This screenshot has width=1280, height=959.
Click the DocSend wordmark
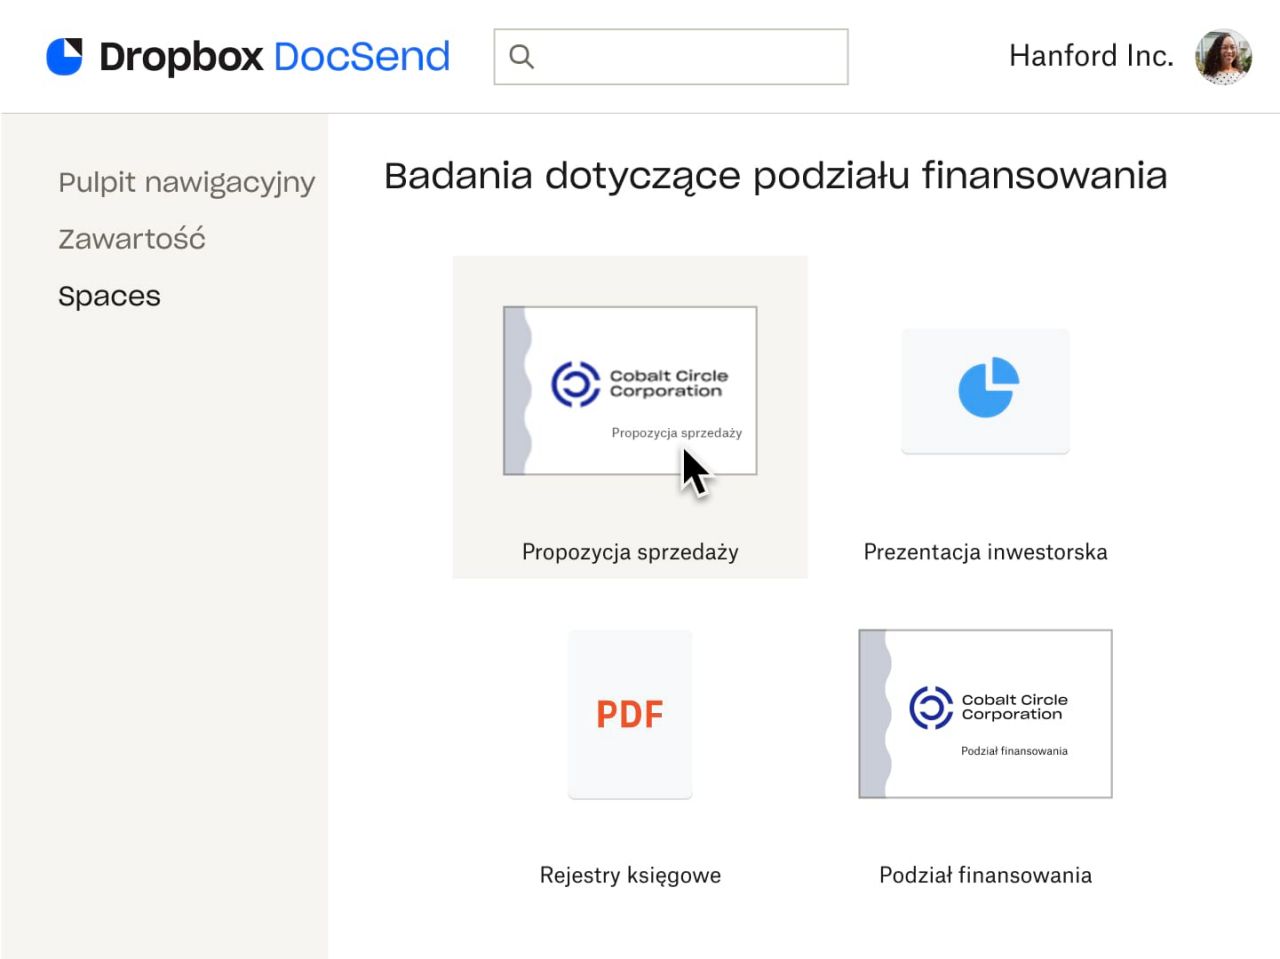pos(361,57)
